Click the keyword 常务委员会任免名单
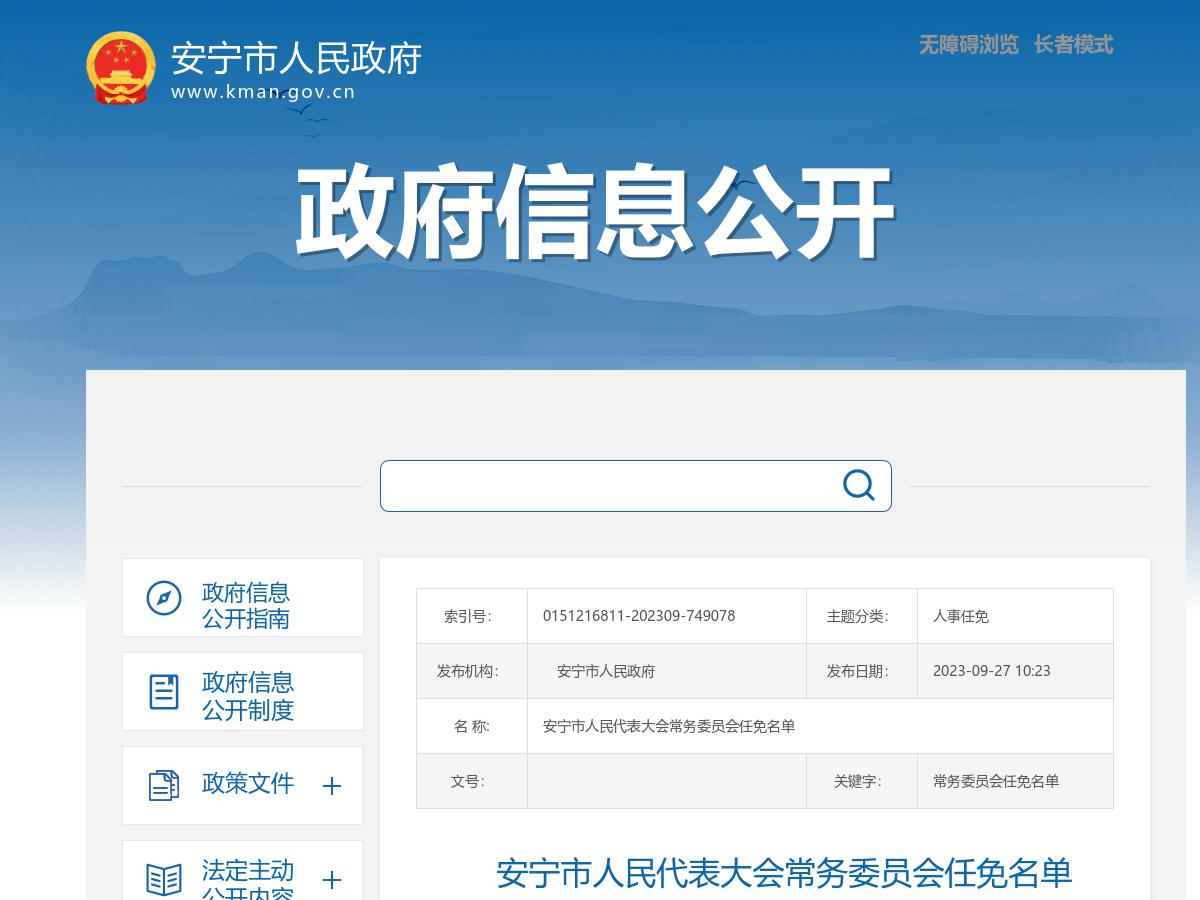This screenshot has width=1200, height=900. pyautogui.click(x=993, y=781)
